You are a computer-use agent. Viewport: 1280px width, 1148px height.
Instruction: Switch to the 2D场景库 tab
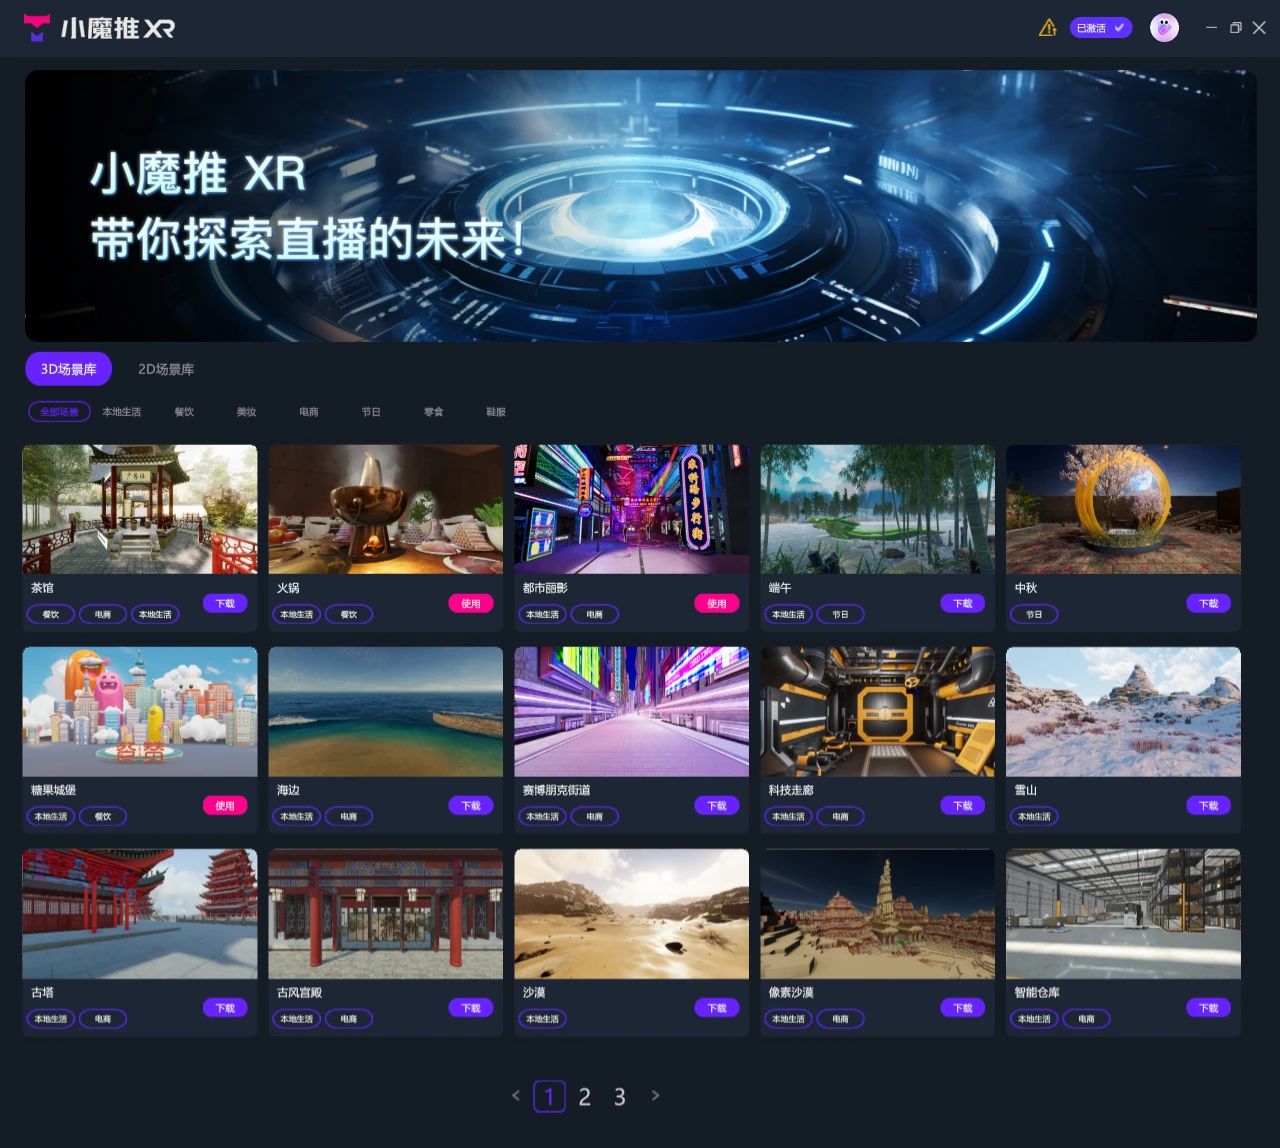166,369
